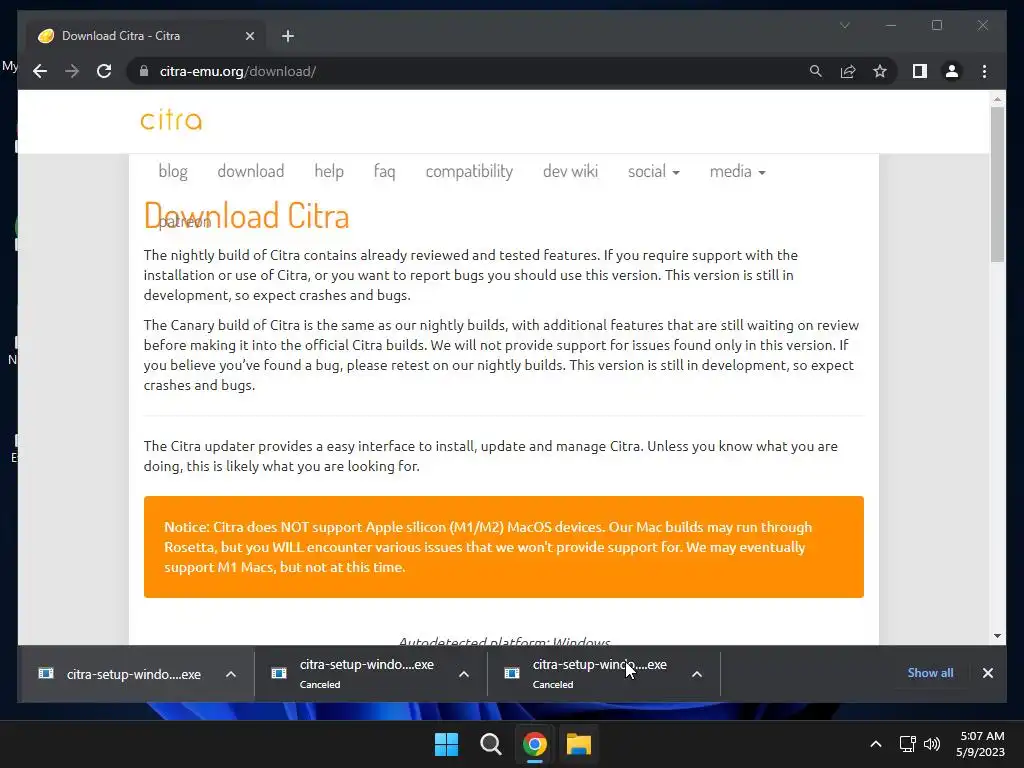
Task: Show hidden system tray icons
Action: [876, 744]
